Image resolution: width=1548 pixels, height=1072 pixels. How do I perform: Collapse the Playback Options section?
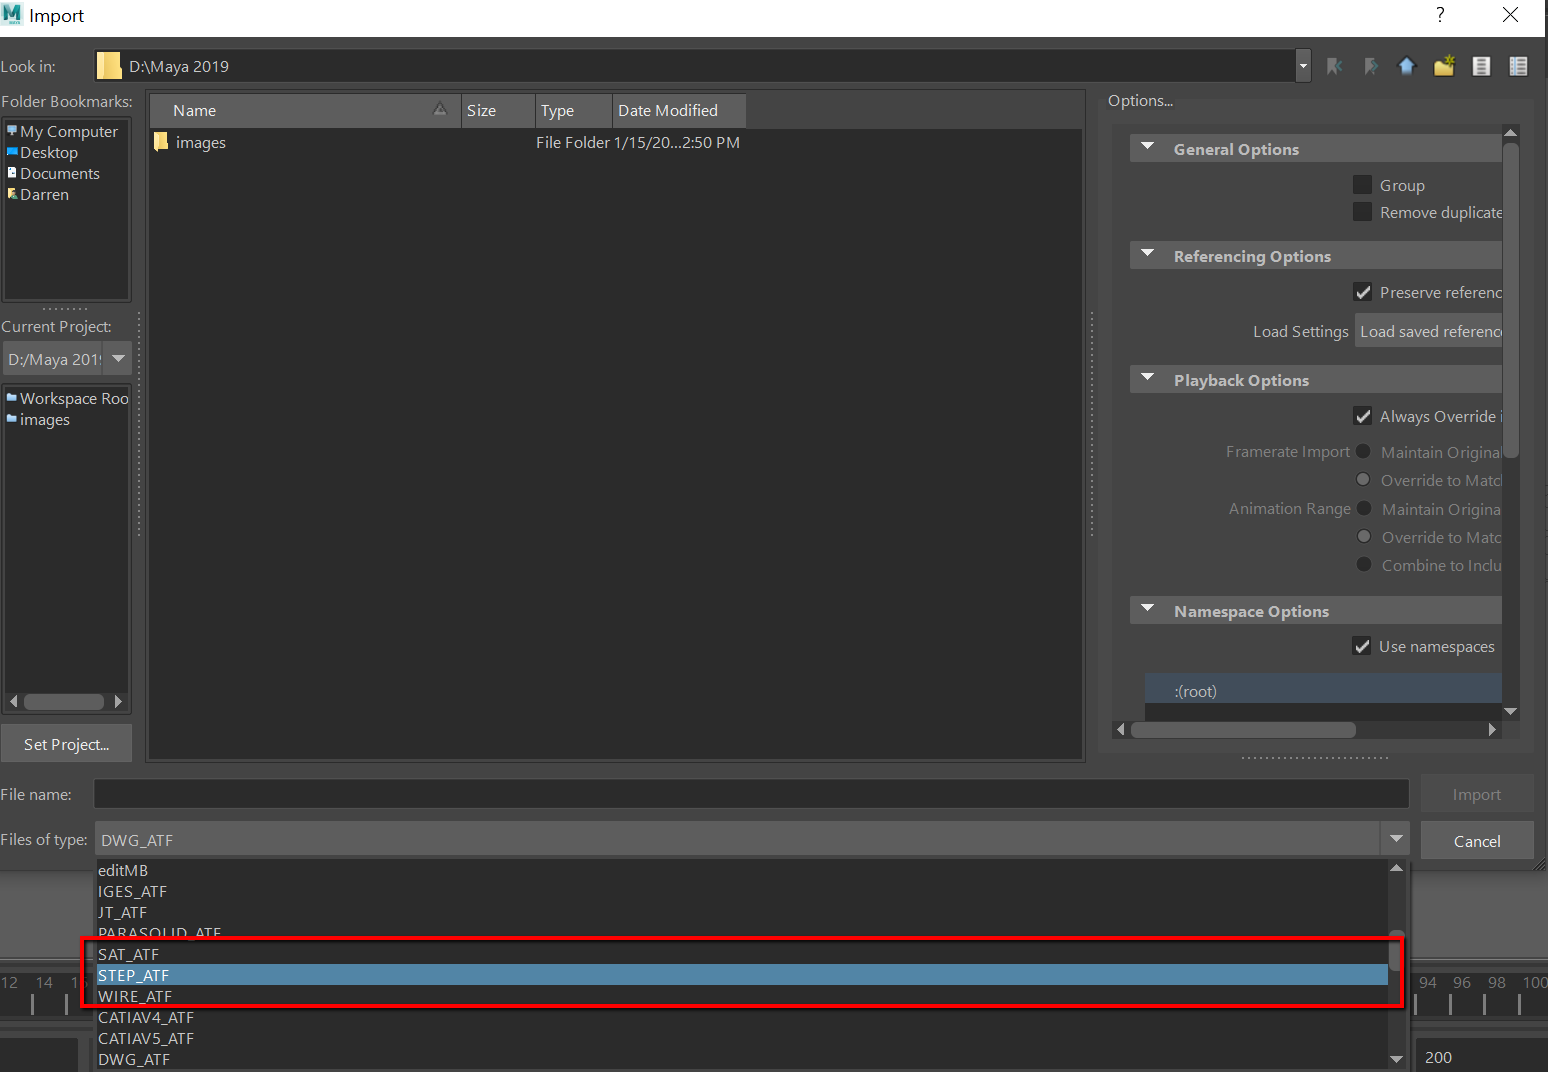point(1147,379)
